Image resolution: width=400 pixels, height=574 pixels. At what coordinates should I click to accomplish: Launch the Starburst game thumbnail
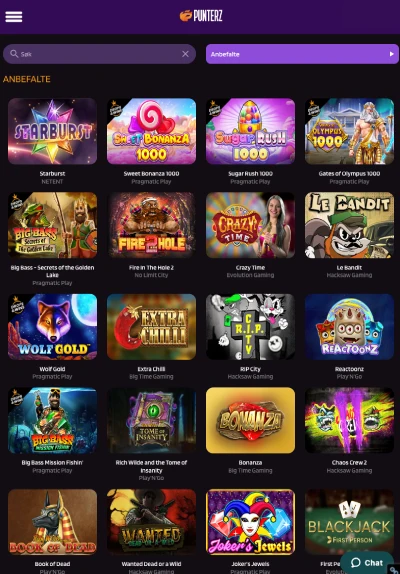pos(52,131)
